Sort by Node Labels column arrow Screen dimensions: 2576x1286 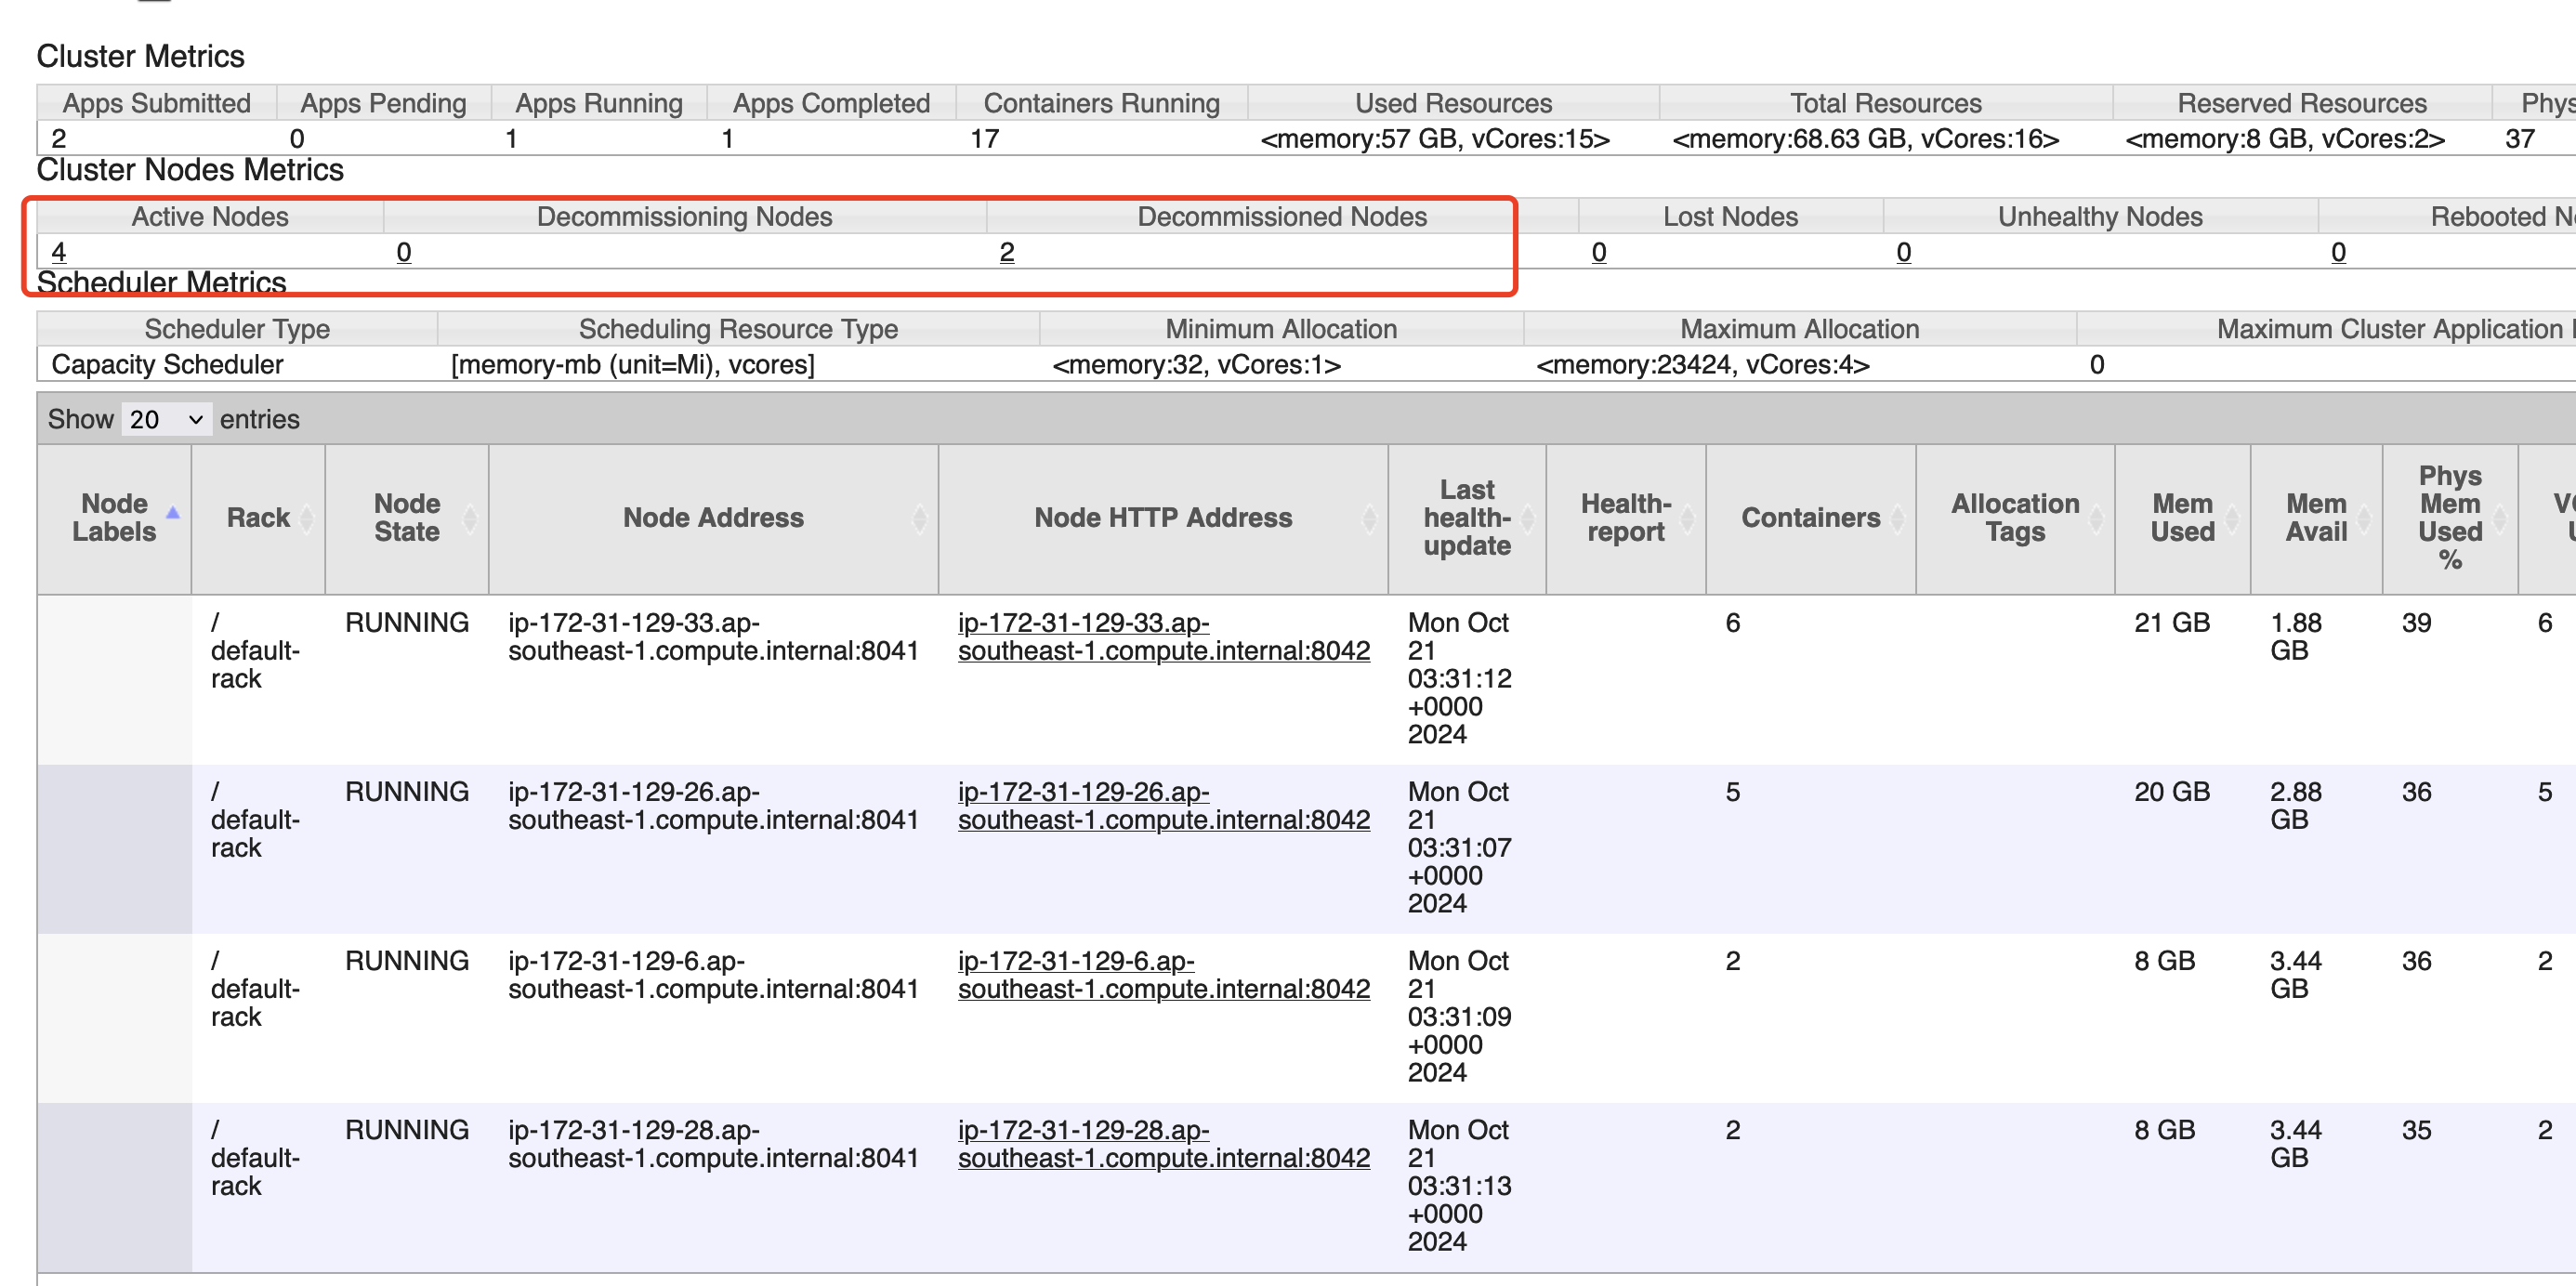pyautogui.click(x=172, y=514)
